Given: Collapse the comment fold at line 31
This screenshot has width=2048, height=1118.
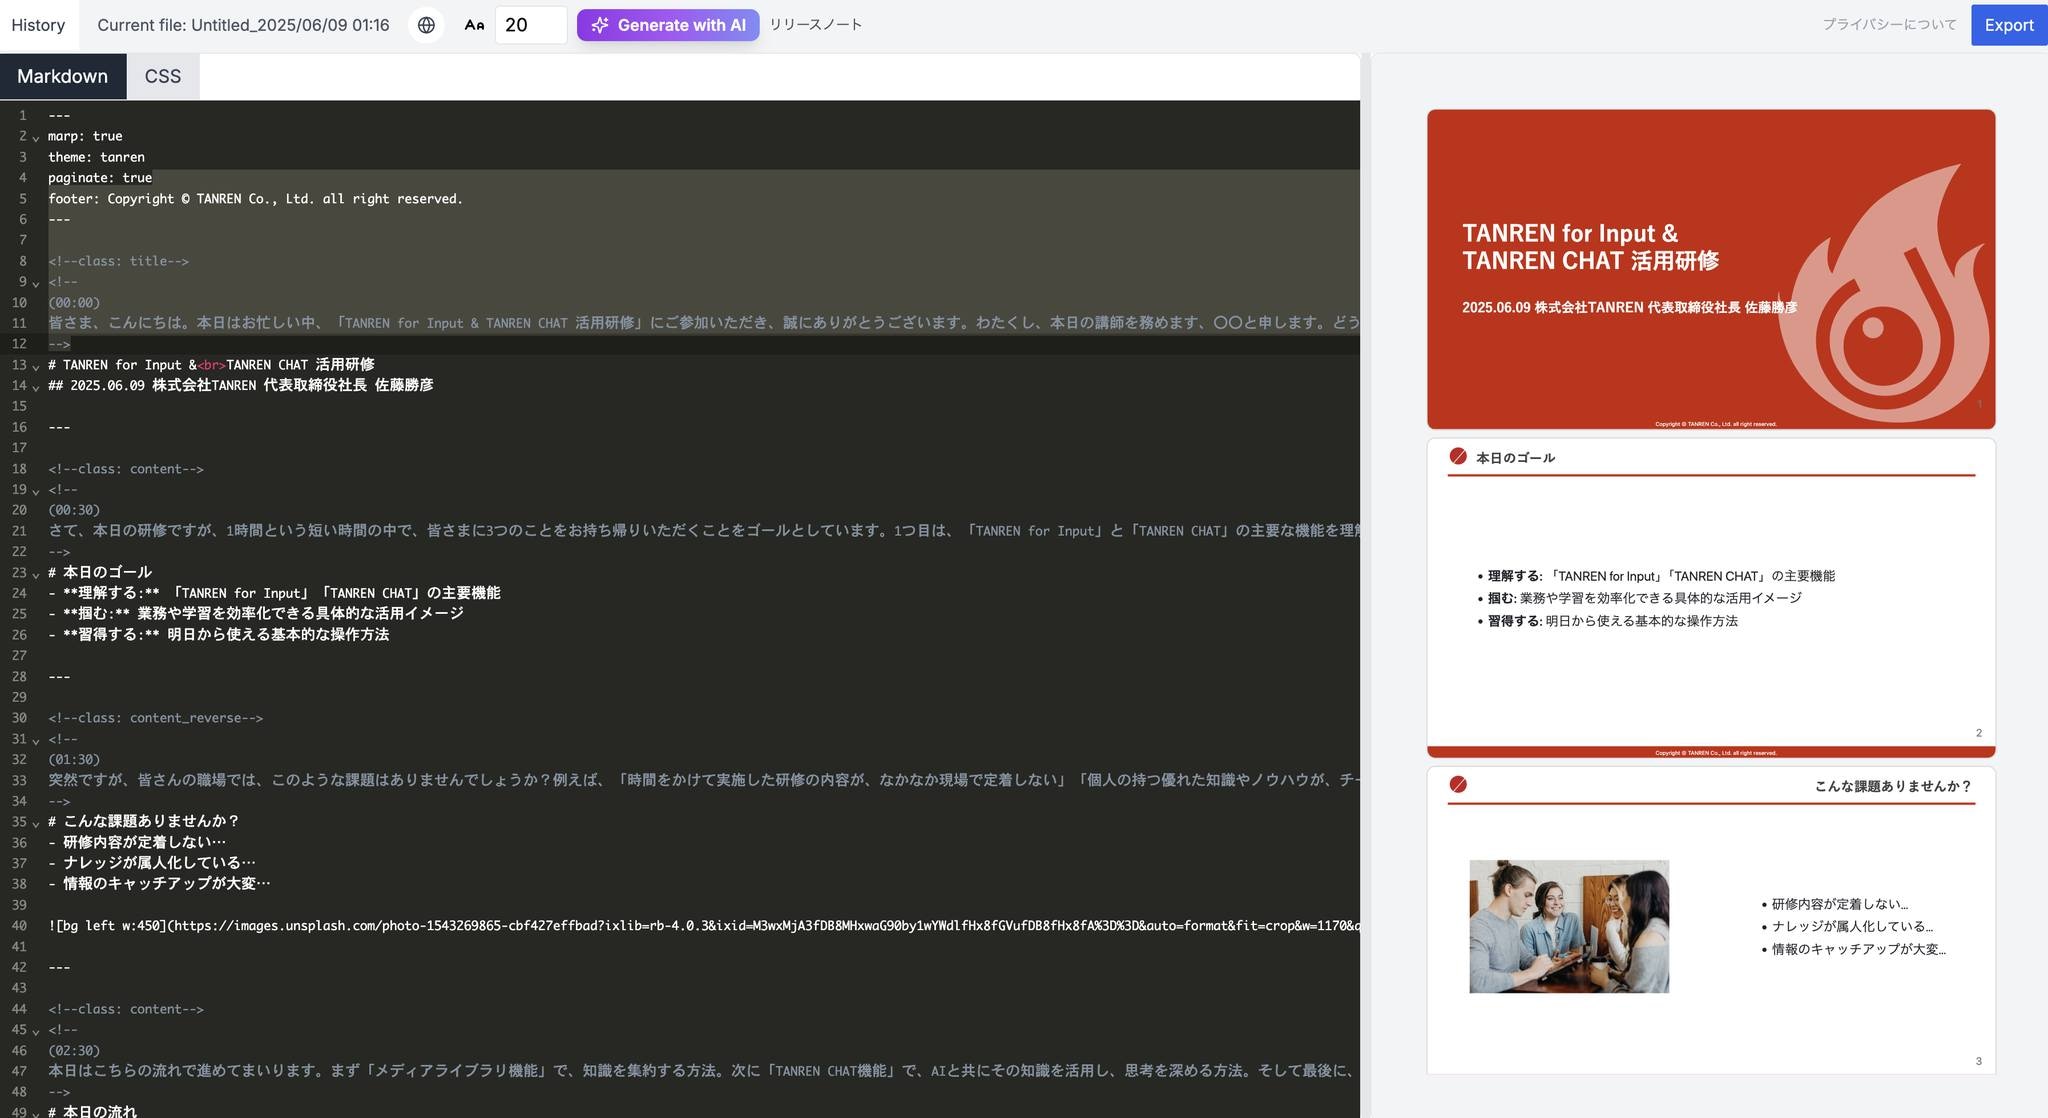Looking at the screenshot, I should click(x=36, y=740).
